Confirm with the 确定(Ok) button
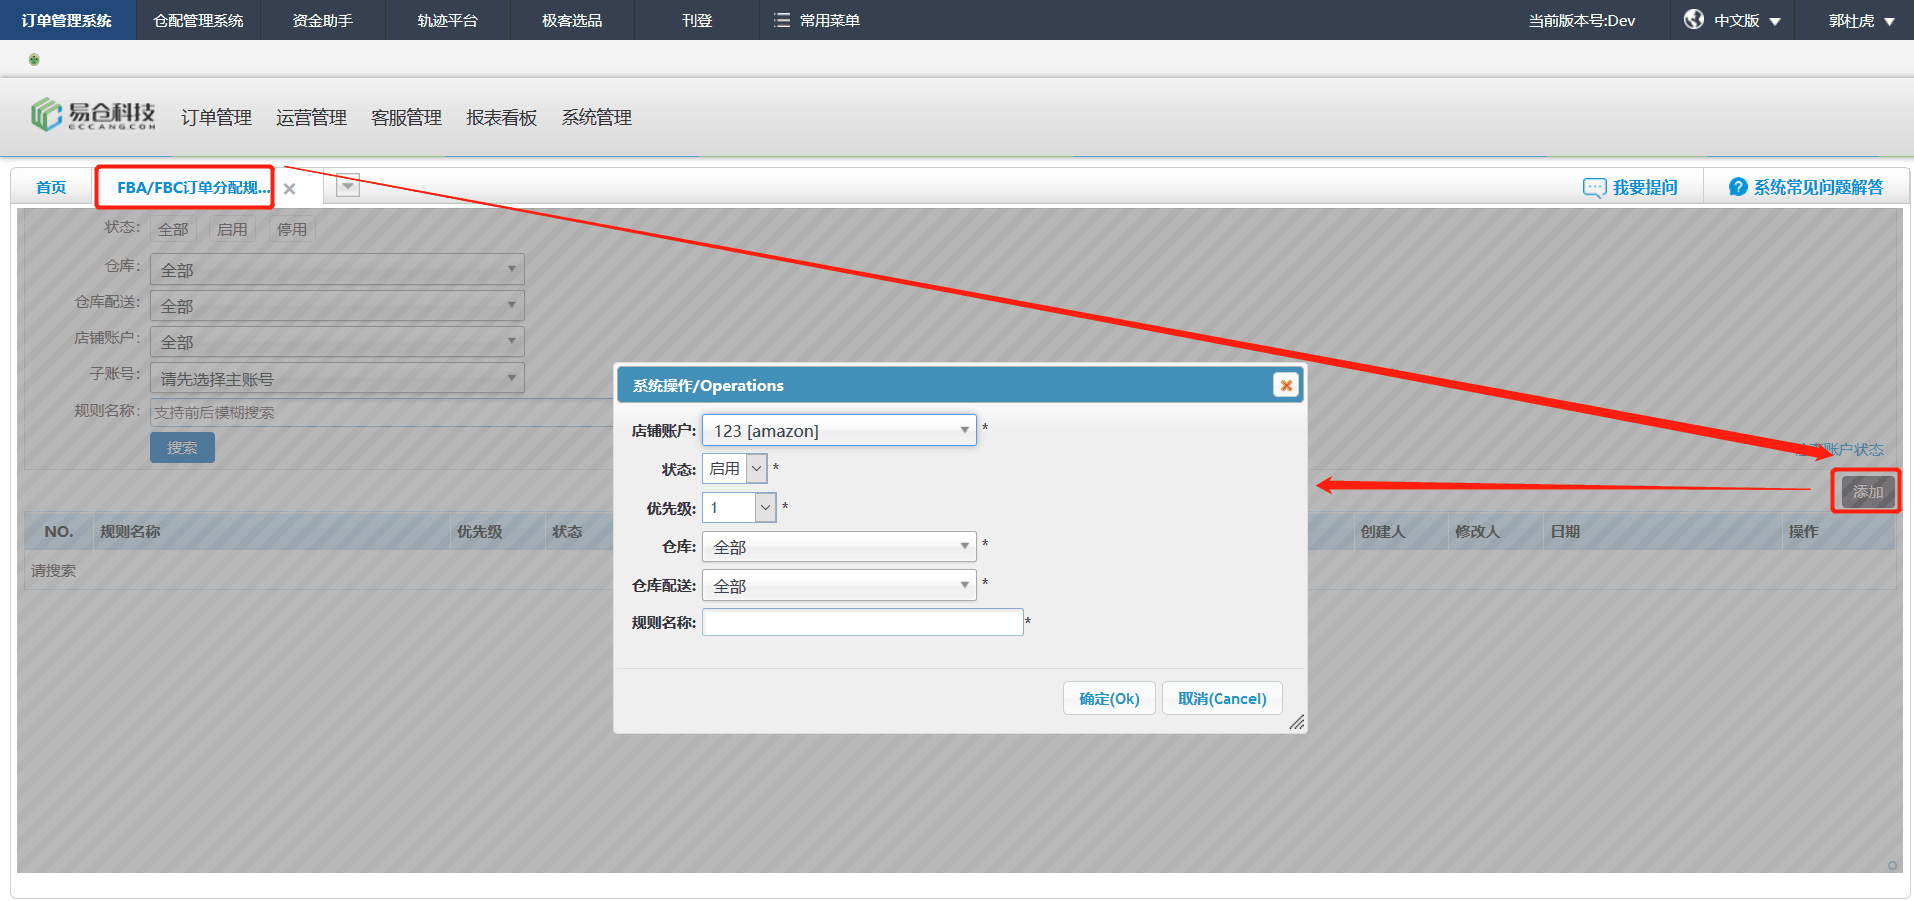The height and width of the screenshot is (901, 1914). pos(1109,698)
